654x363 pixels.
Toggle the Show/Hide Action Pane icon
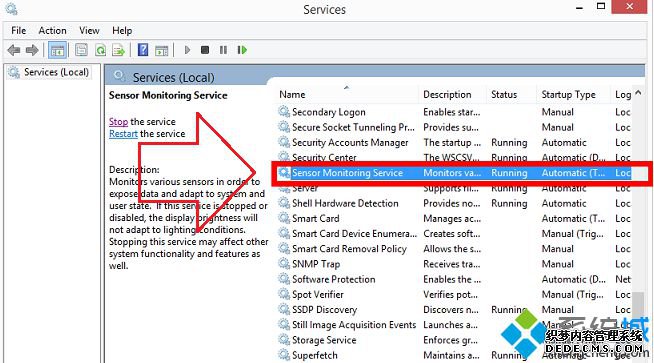[161, 50]
